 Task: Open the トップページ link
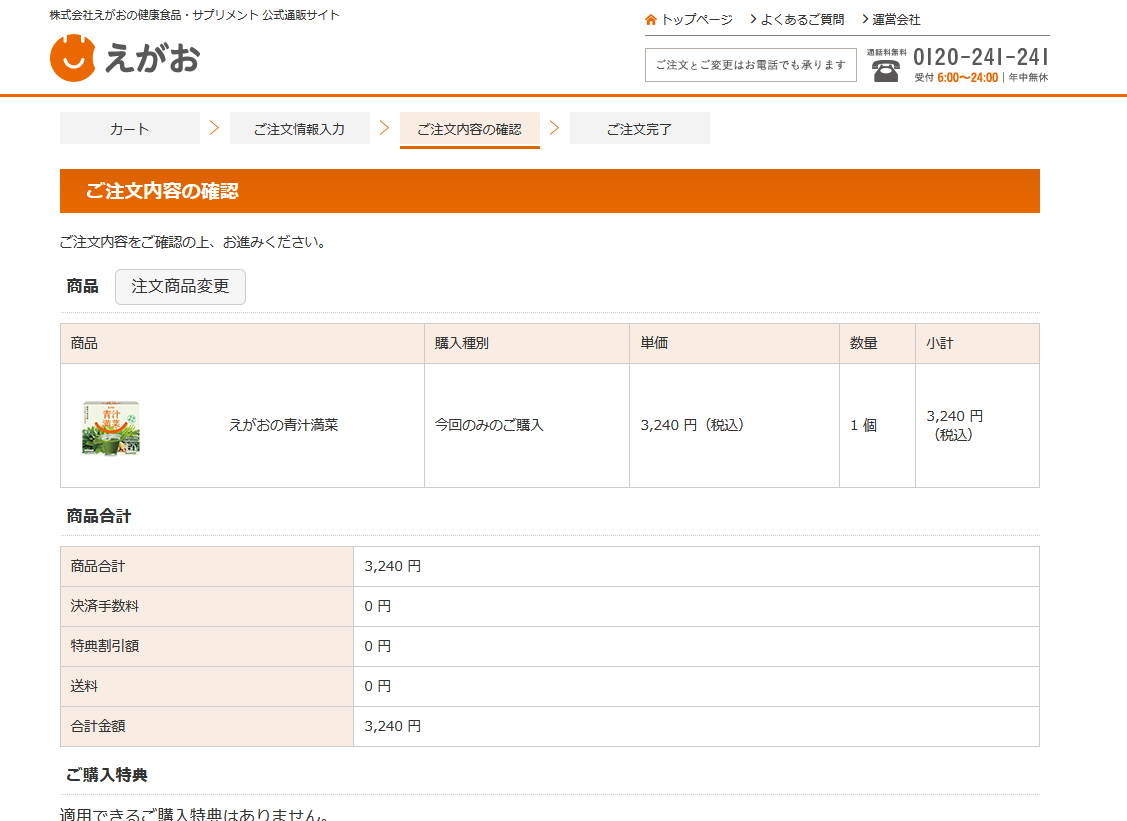pyautogui.click(x=696, y=19)
